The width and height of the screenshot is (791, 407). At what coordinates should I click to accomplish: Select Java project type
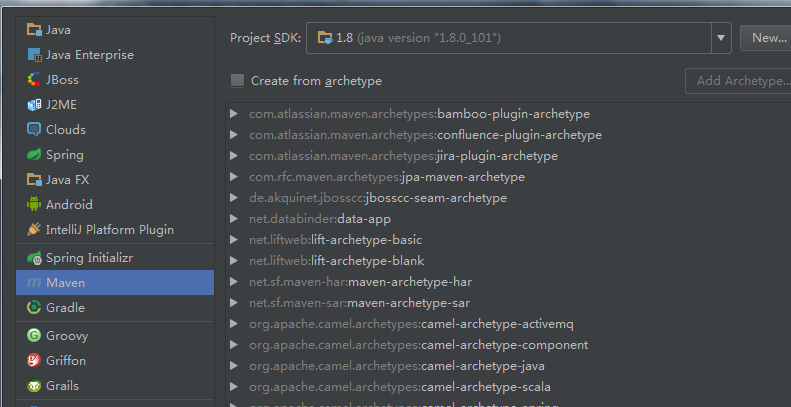[115, 30]
